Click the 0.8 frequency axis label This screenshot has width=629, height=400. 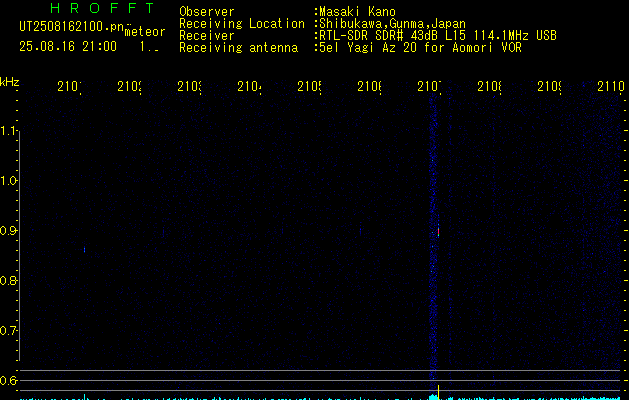click(x=8, y=280)
